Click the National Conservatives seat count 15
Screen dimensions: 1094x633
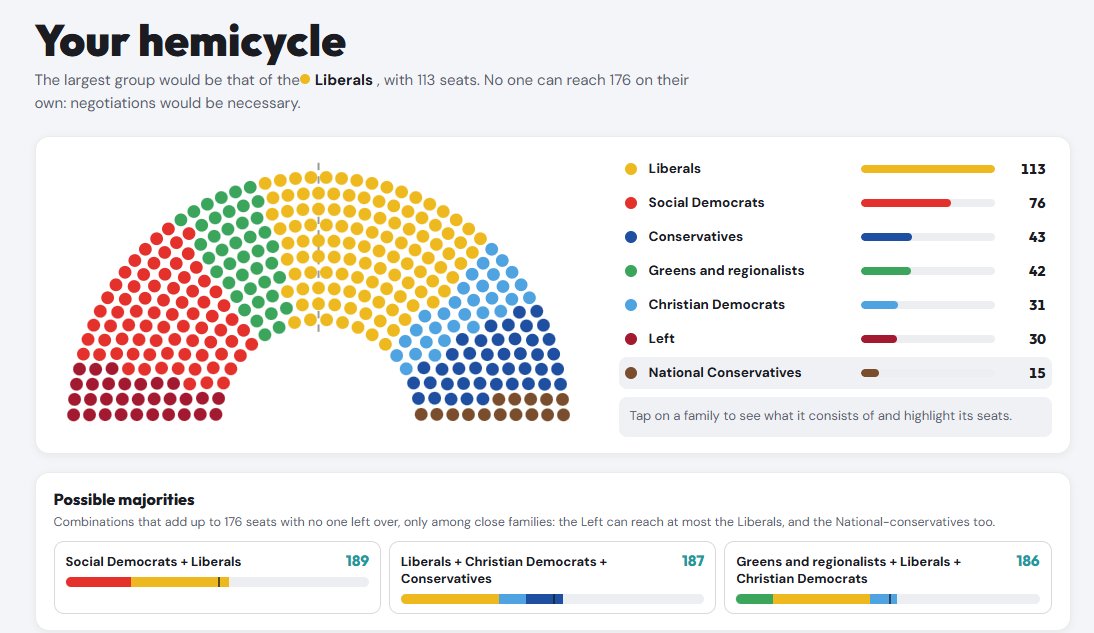tap(1037, 373)
